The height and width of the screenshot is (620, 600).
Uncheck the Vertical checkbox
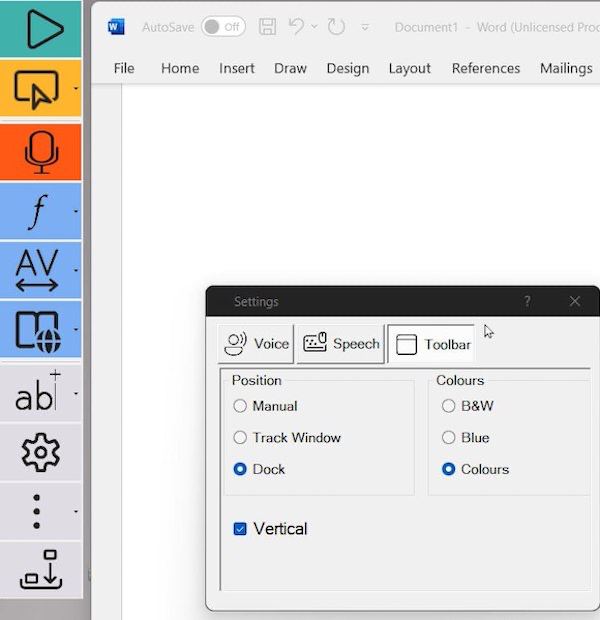tap(240, 529)
